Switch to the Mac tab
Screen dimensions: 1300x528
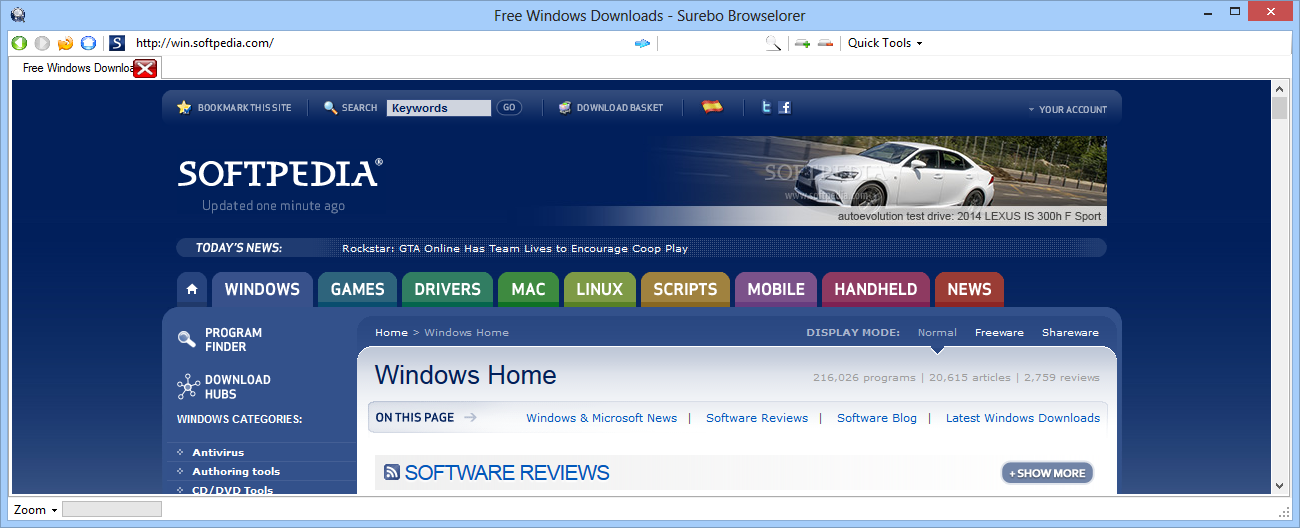[528, 289]
